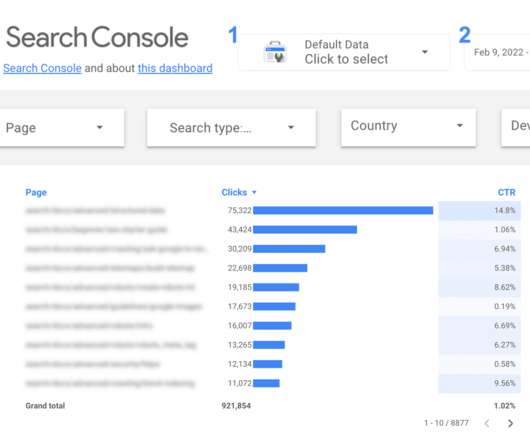Go to previous page of table results
The height and width of the screenshot is (442, 530).
(487, 423)
